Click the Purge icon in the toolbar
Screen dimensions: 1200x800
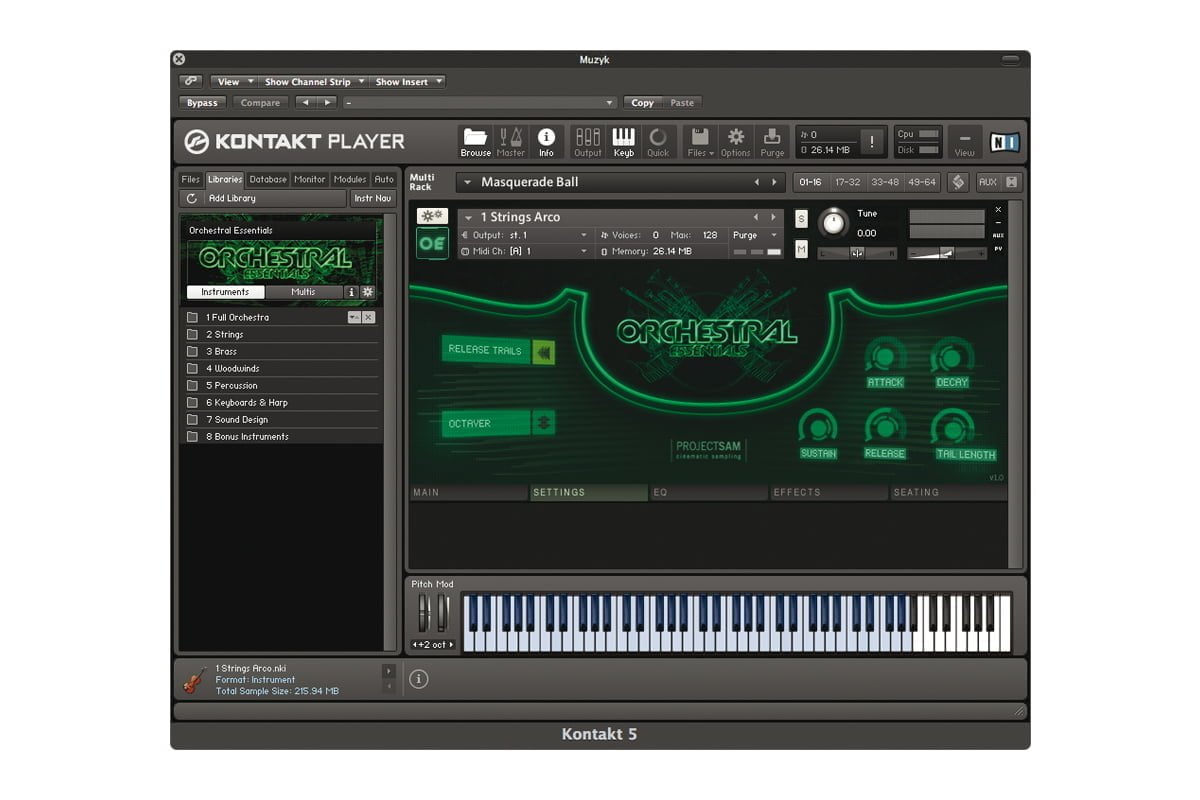click(772, 141)
